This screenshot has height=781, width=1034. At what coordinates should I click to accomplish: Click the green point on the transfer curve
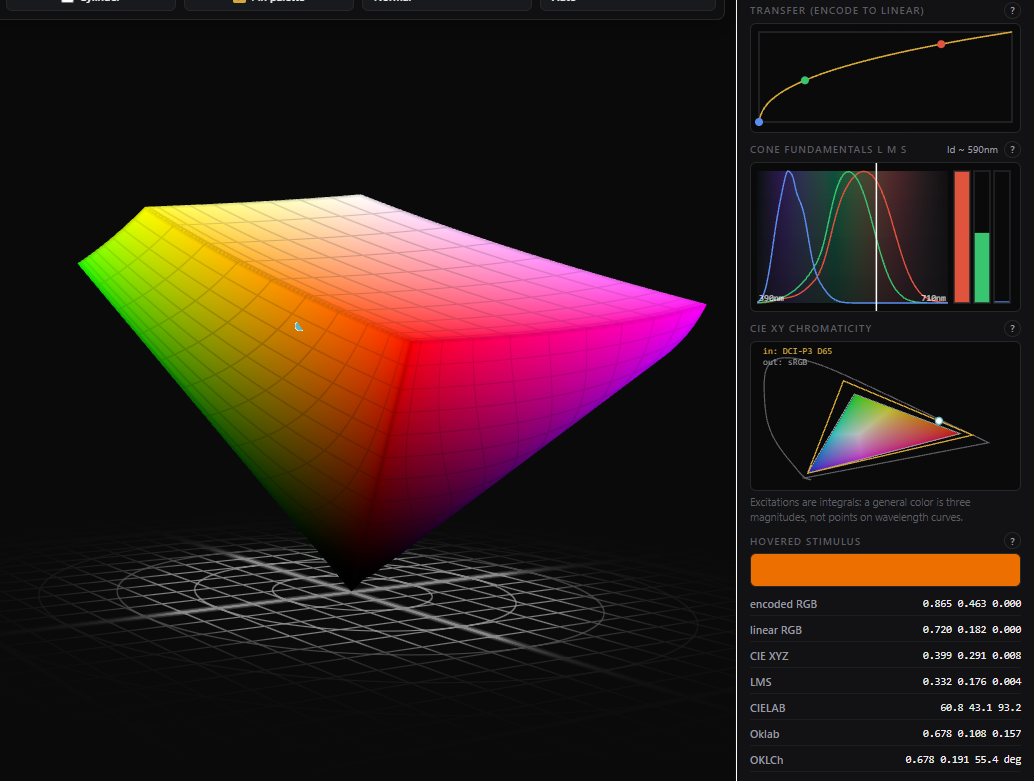805,80
